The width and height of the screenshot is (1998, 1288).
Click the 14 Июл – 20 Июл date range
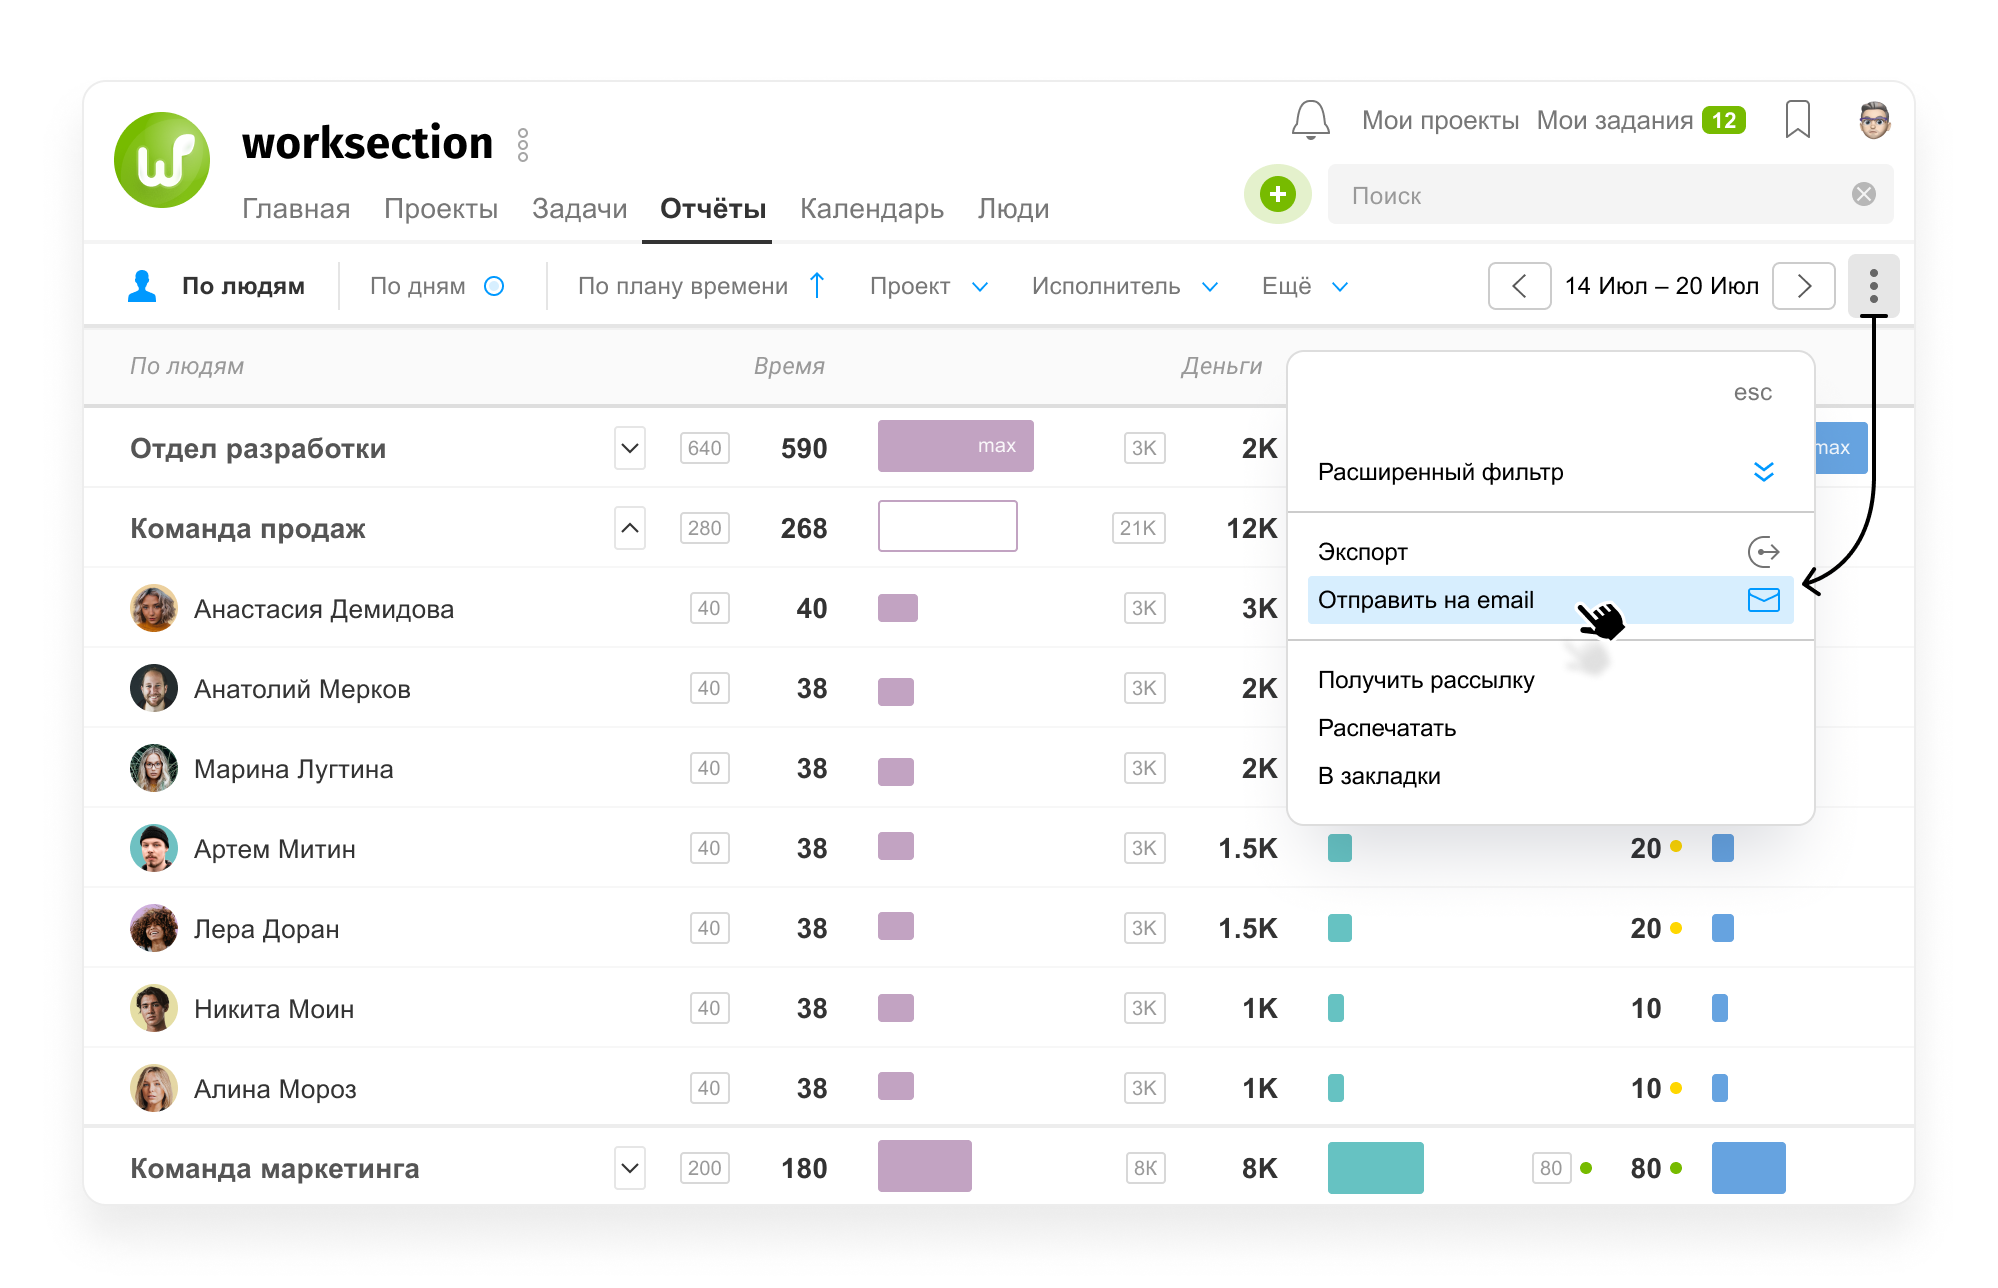tap(1661, 286)
